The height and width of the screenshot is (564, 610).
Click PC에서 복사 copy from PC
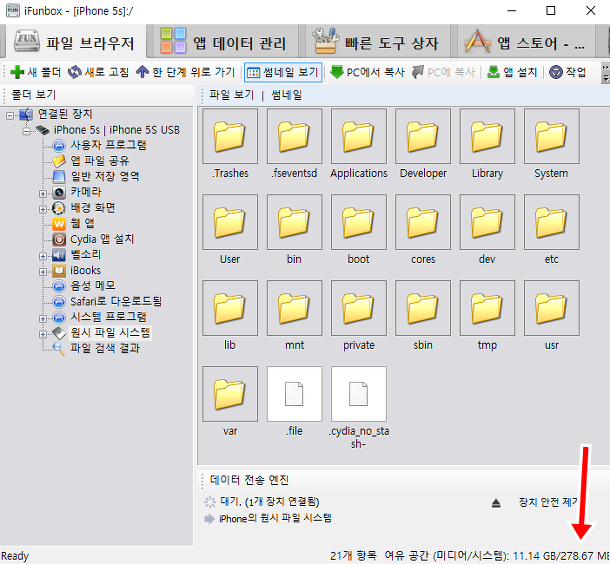point(367,72)
